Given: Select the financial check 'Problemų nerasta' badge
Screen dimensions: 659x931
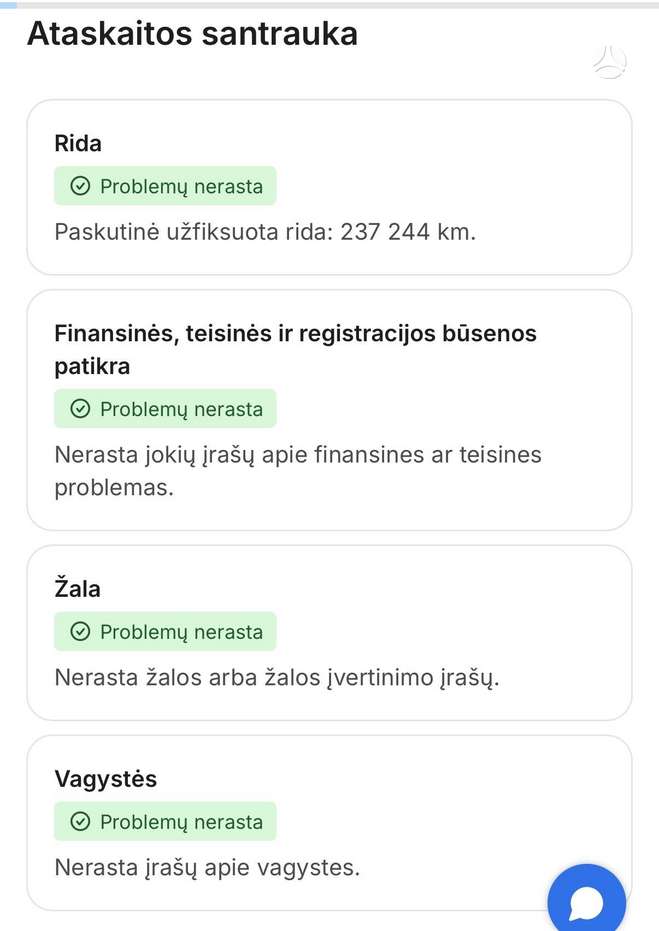Looking at the screenshot, I should click(165, 408).
